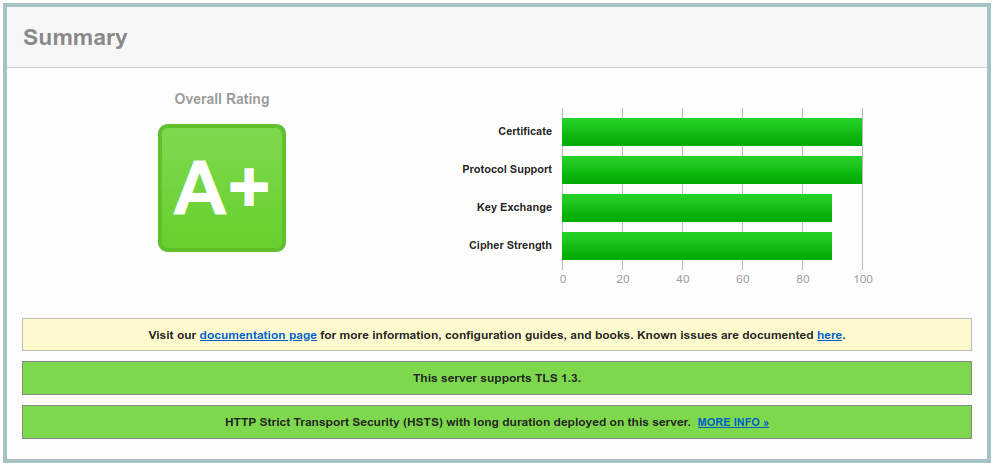
Task: Click the 'Certificate' chart label
Action: (x=525, y=131)
